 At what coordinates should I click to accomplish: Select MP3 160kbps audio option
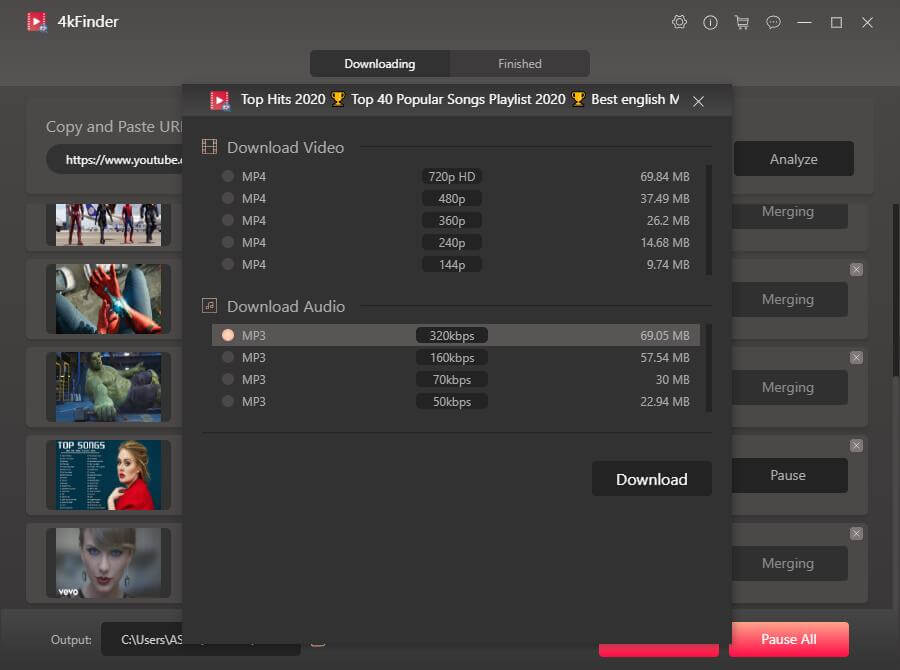tap(228, 358)
